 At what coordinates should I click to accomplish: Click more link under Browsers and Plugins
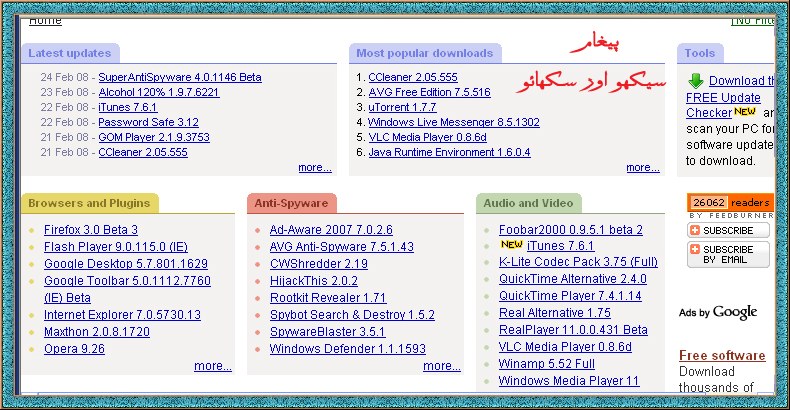coord(213,366)
